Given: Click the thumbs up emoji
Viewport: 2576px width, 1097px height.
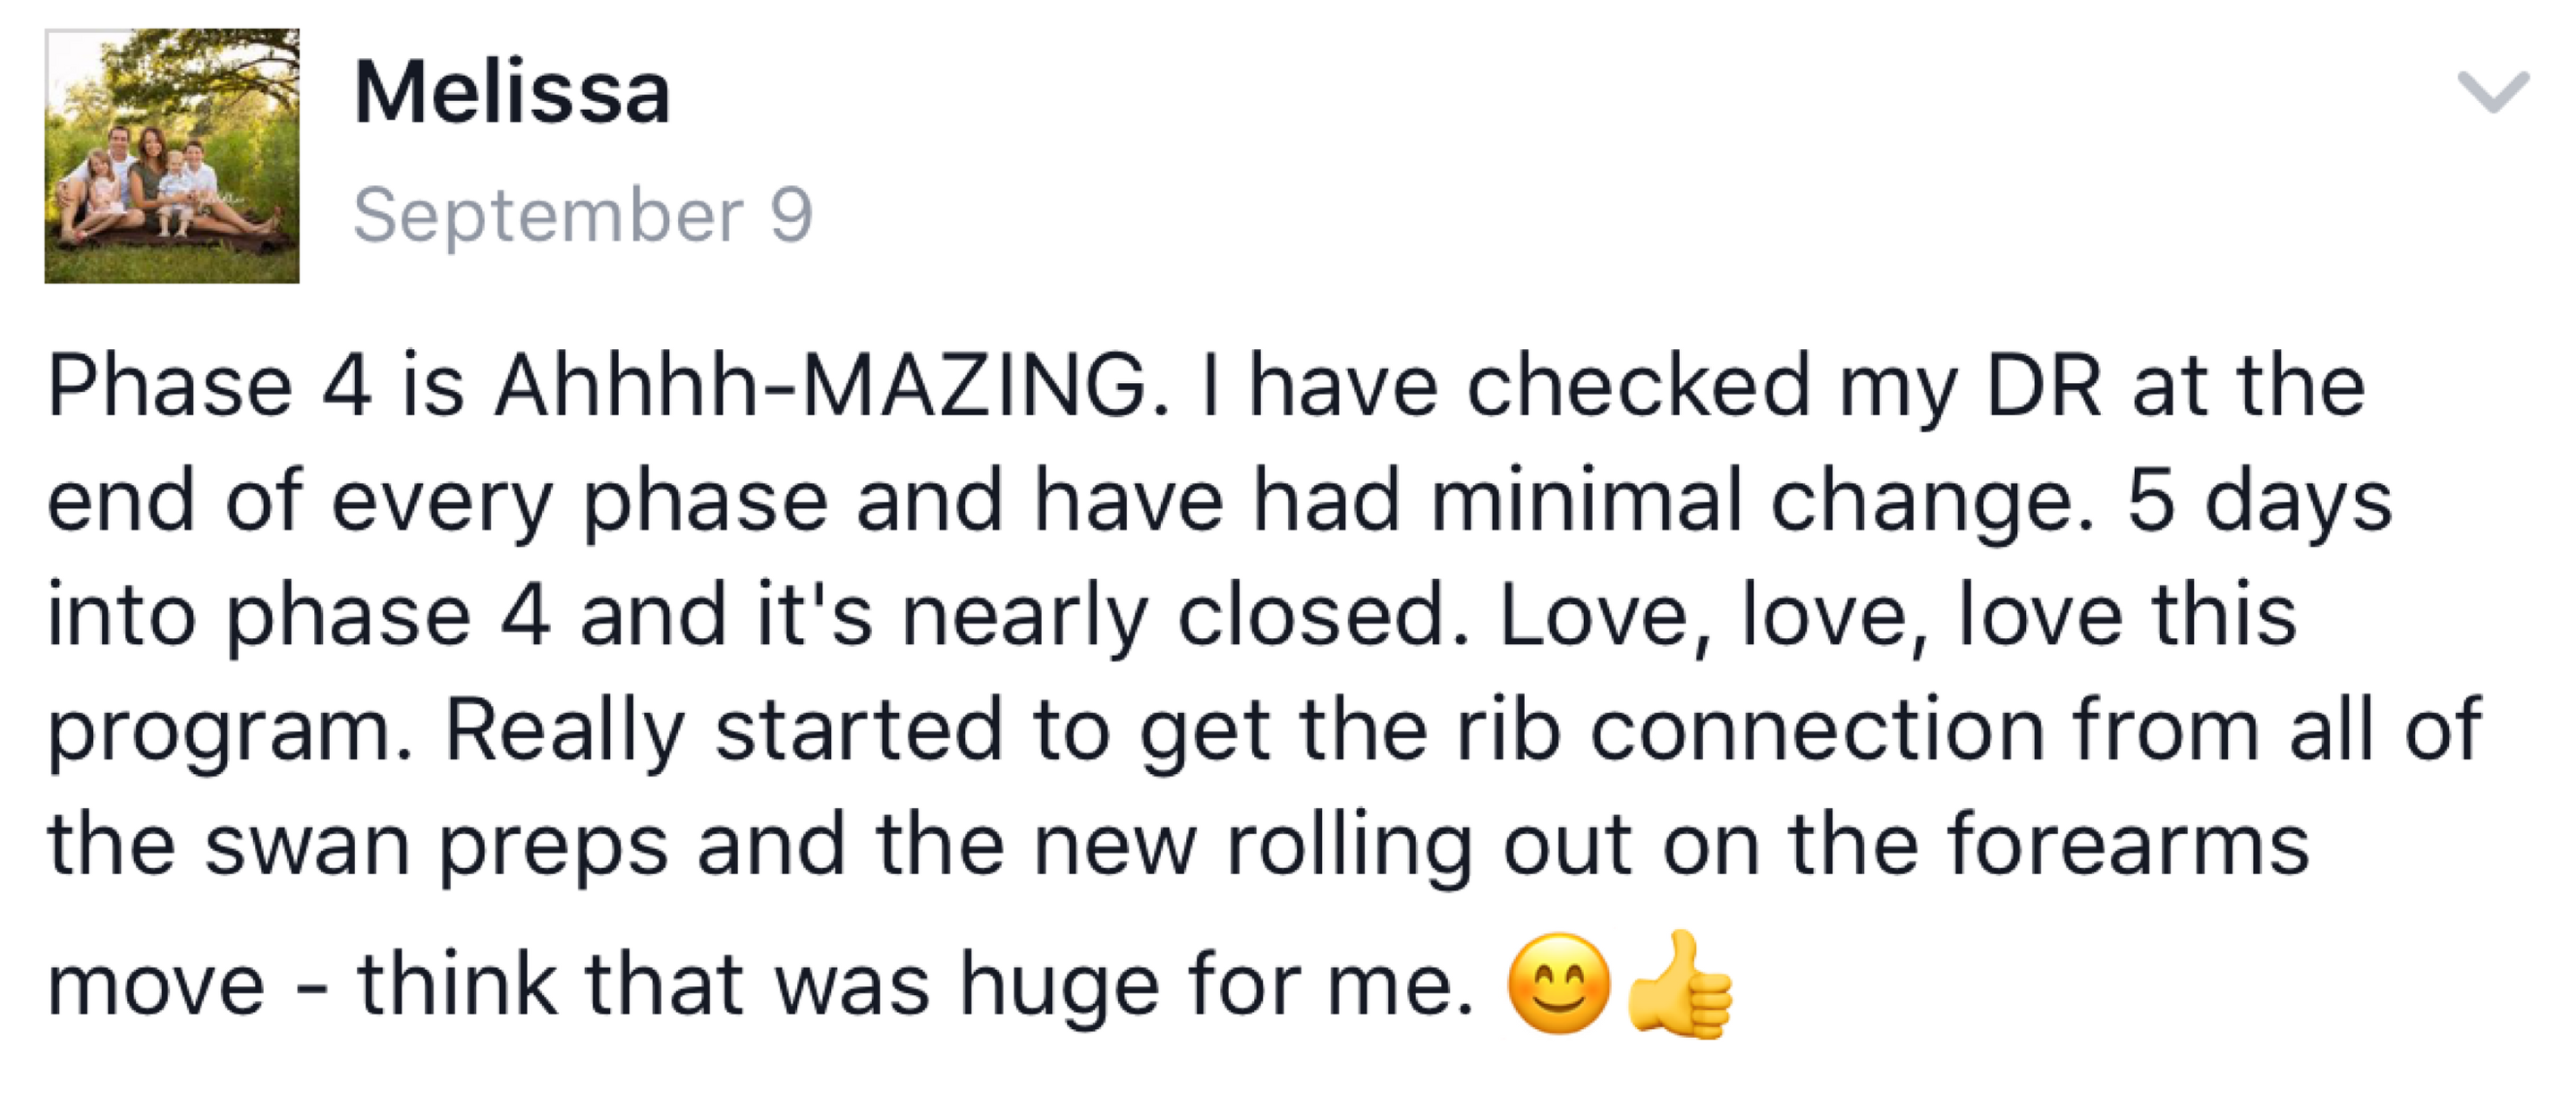Looking at the screenshot, I should [x=1680, y=984].
